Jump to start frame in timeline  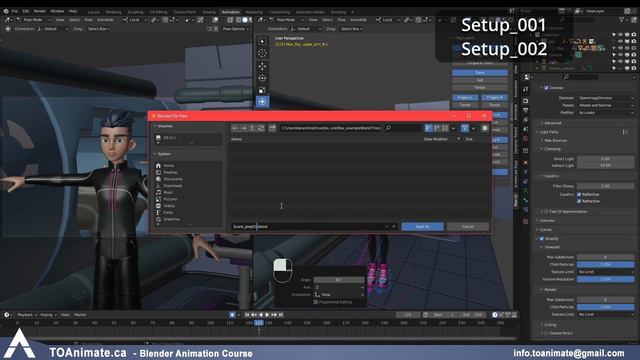point(247,315)
